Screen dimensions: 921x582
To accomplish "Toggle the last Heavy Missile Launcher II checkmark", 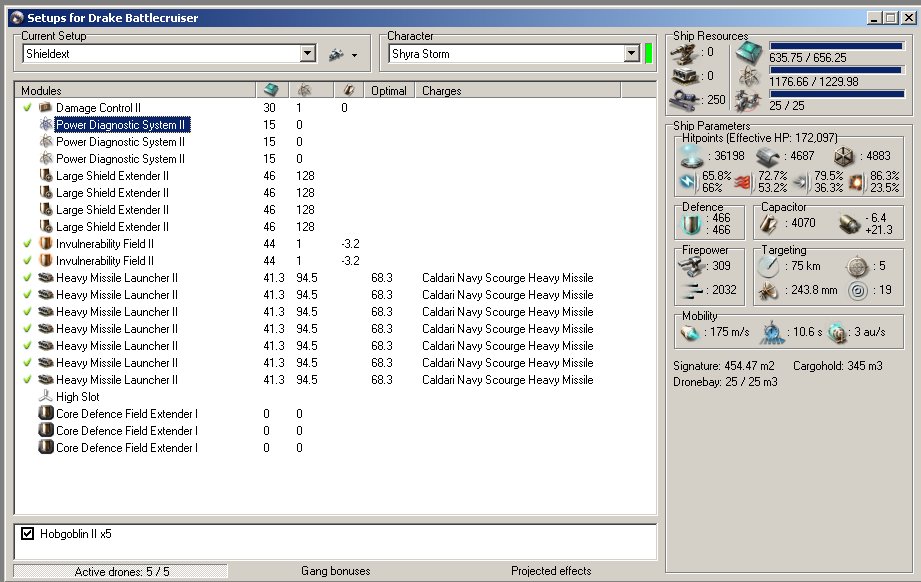I will (x=27, y=379).
